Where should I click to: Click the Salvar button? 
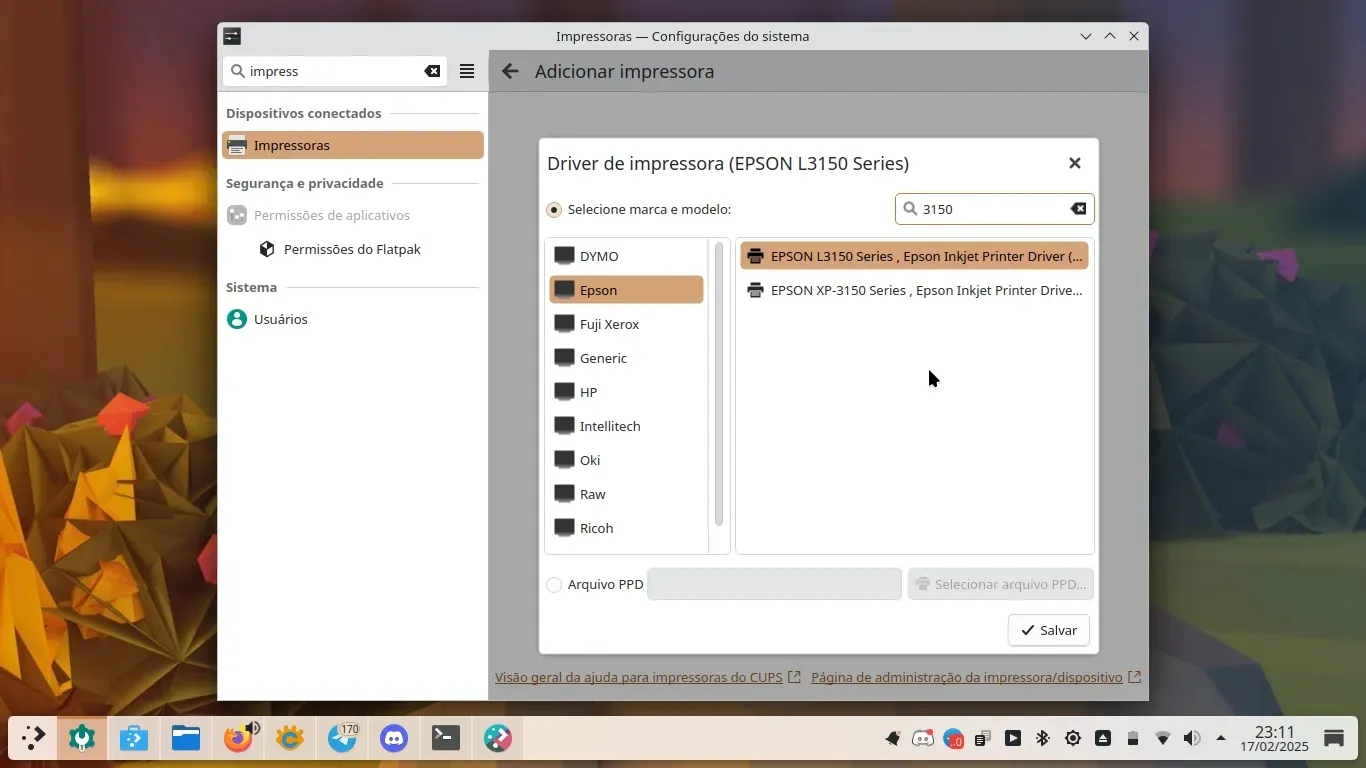1048,630
